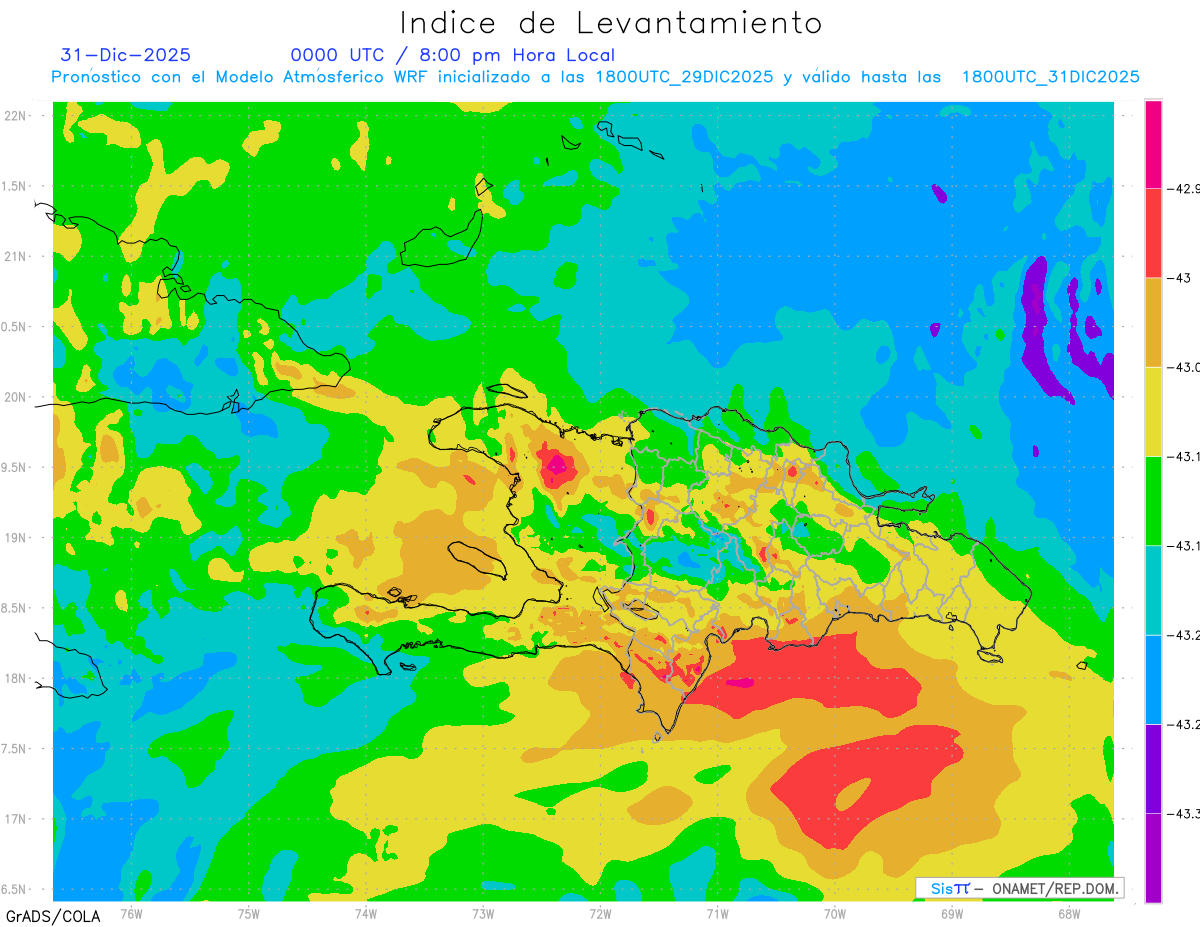Select the bright green legend bar segment
Viewport: 1200px width, 927px height.
click(1153, 500)
